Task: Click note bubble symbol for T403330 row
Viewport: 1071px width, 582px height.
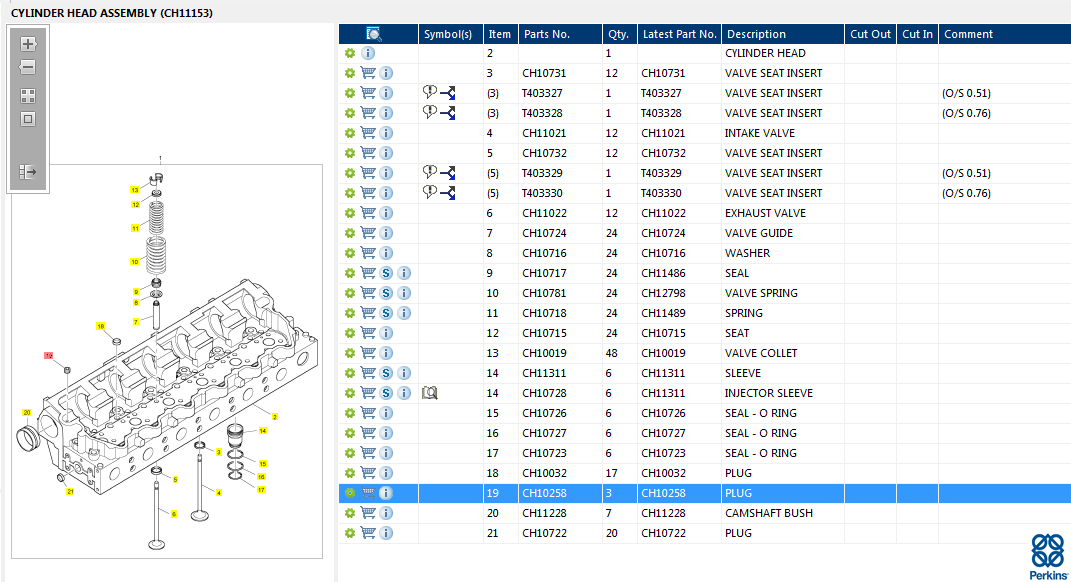Action: (430, 192)
